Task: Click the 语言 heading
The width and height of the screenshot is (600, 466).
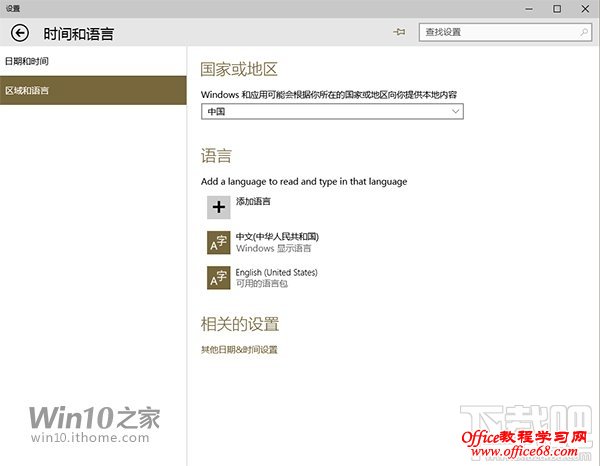Action: coord(216,156)
